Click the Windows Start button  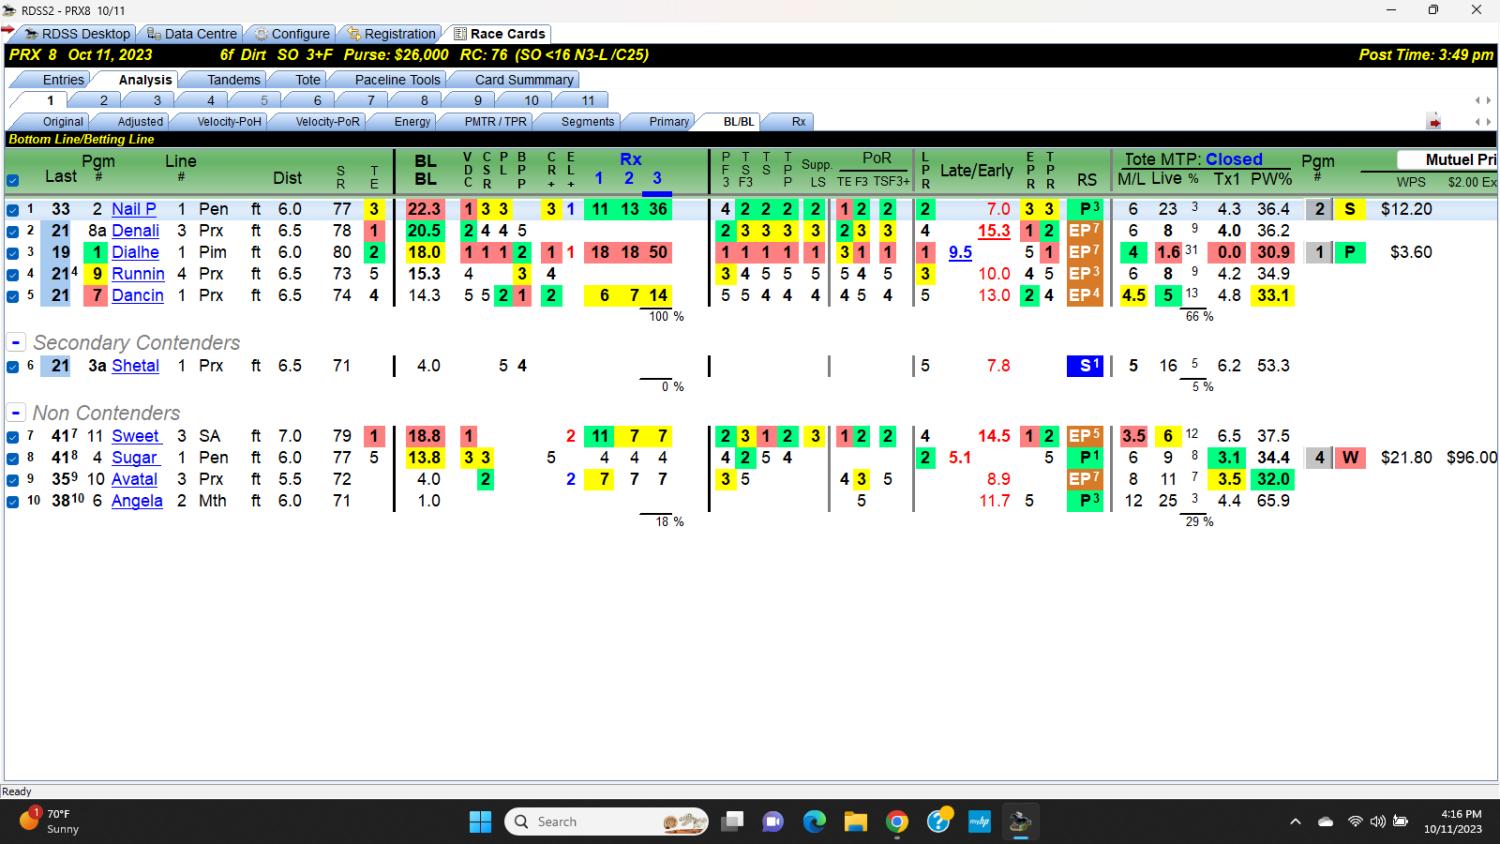tap(480, 822)
